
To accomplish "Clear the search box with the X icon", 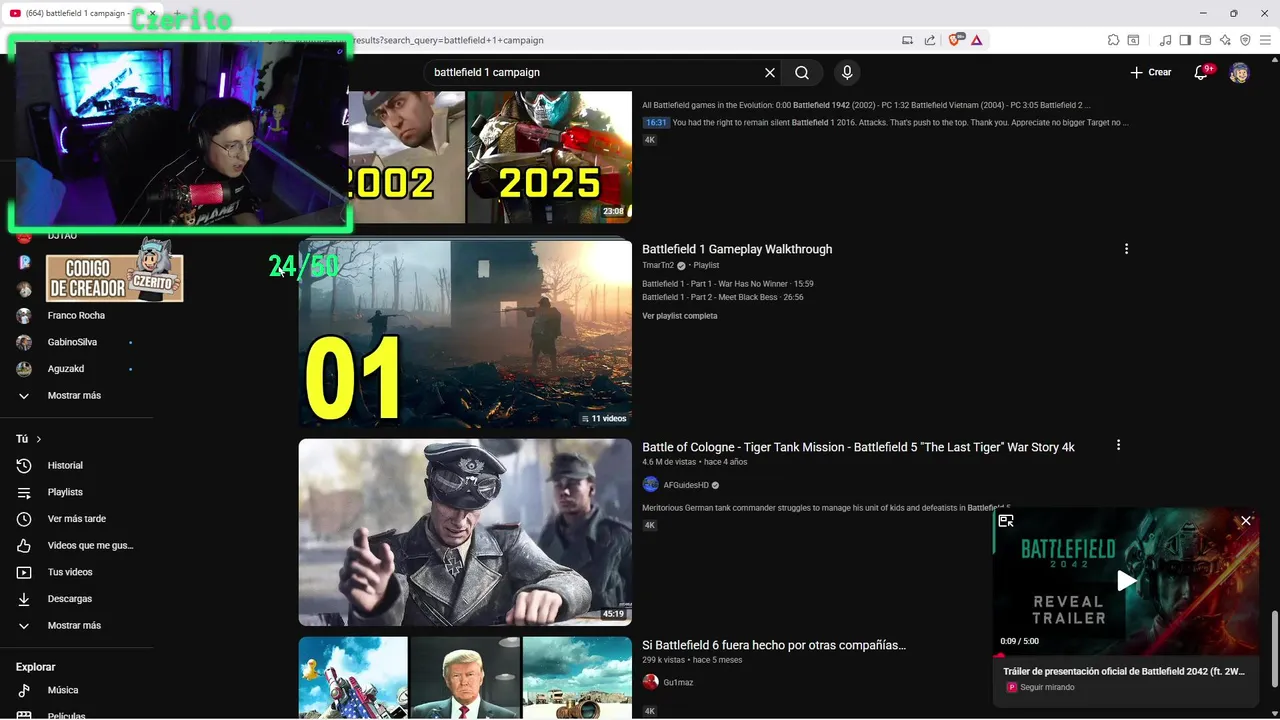I will (x=770, y=73).
